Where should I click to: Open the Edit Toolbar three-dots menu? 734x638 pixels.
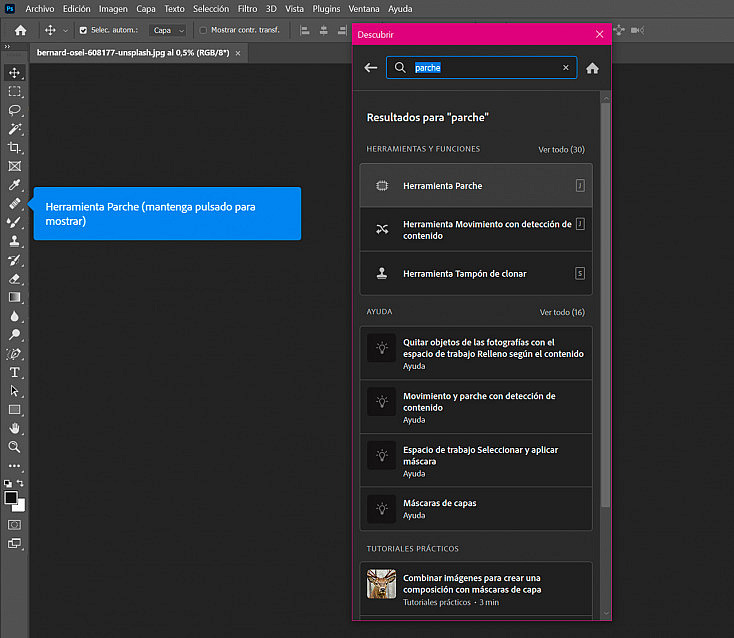[x=15, y=466]
